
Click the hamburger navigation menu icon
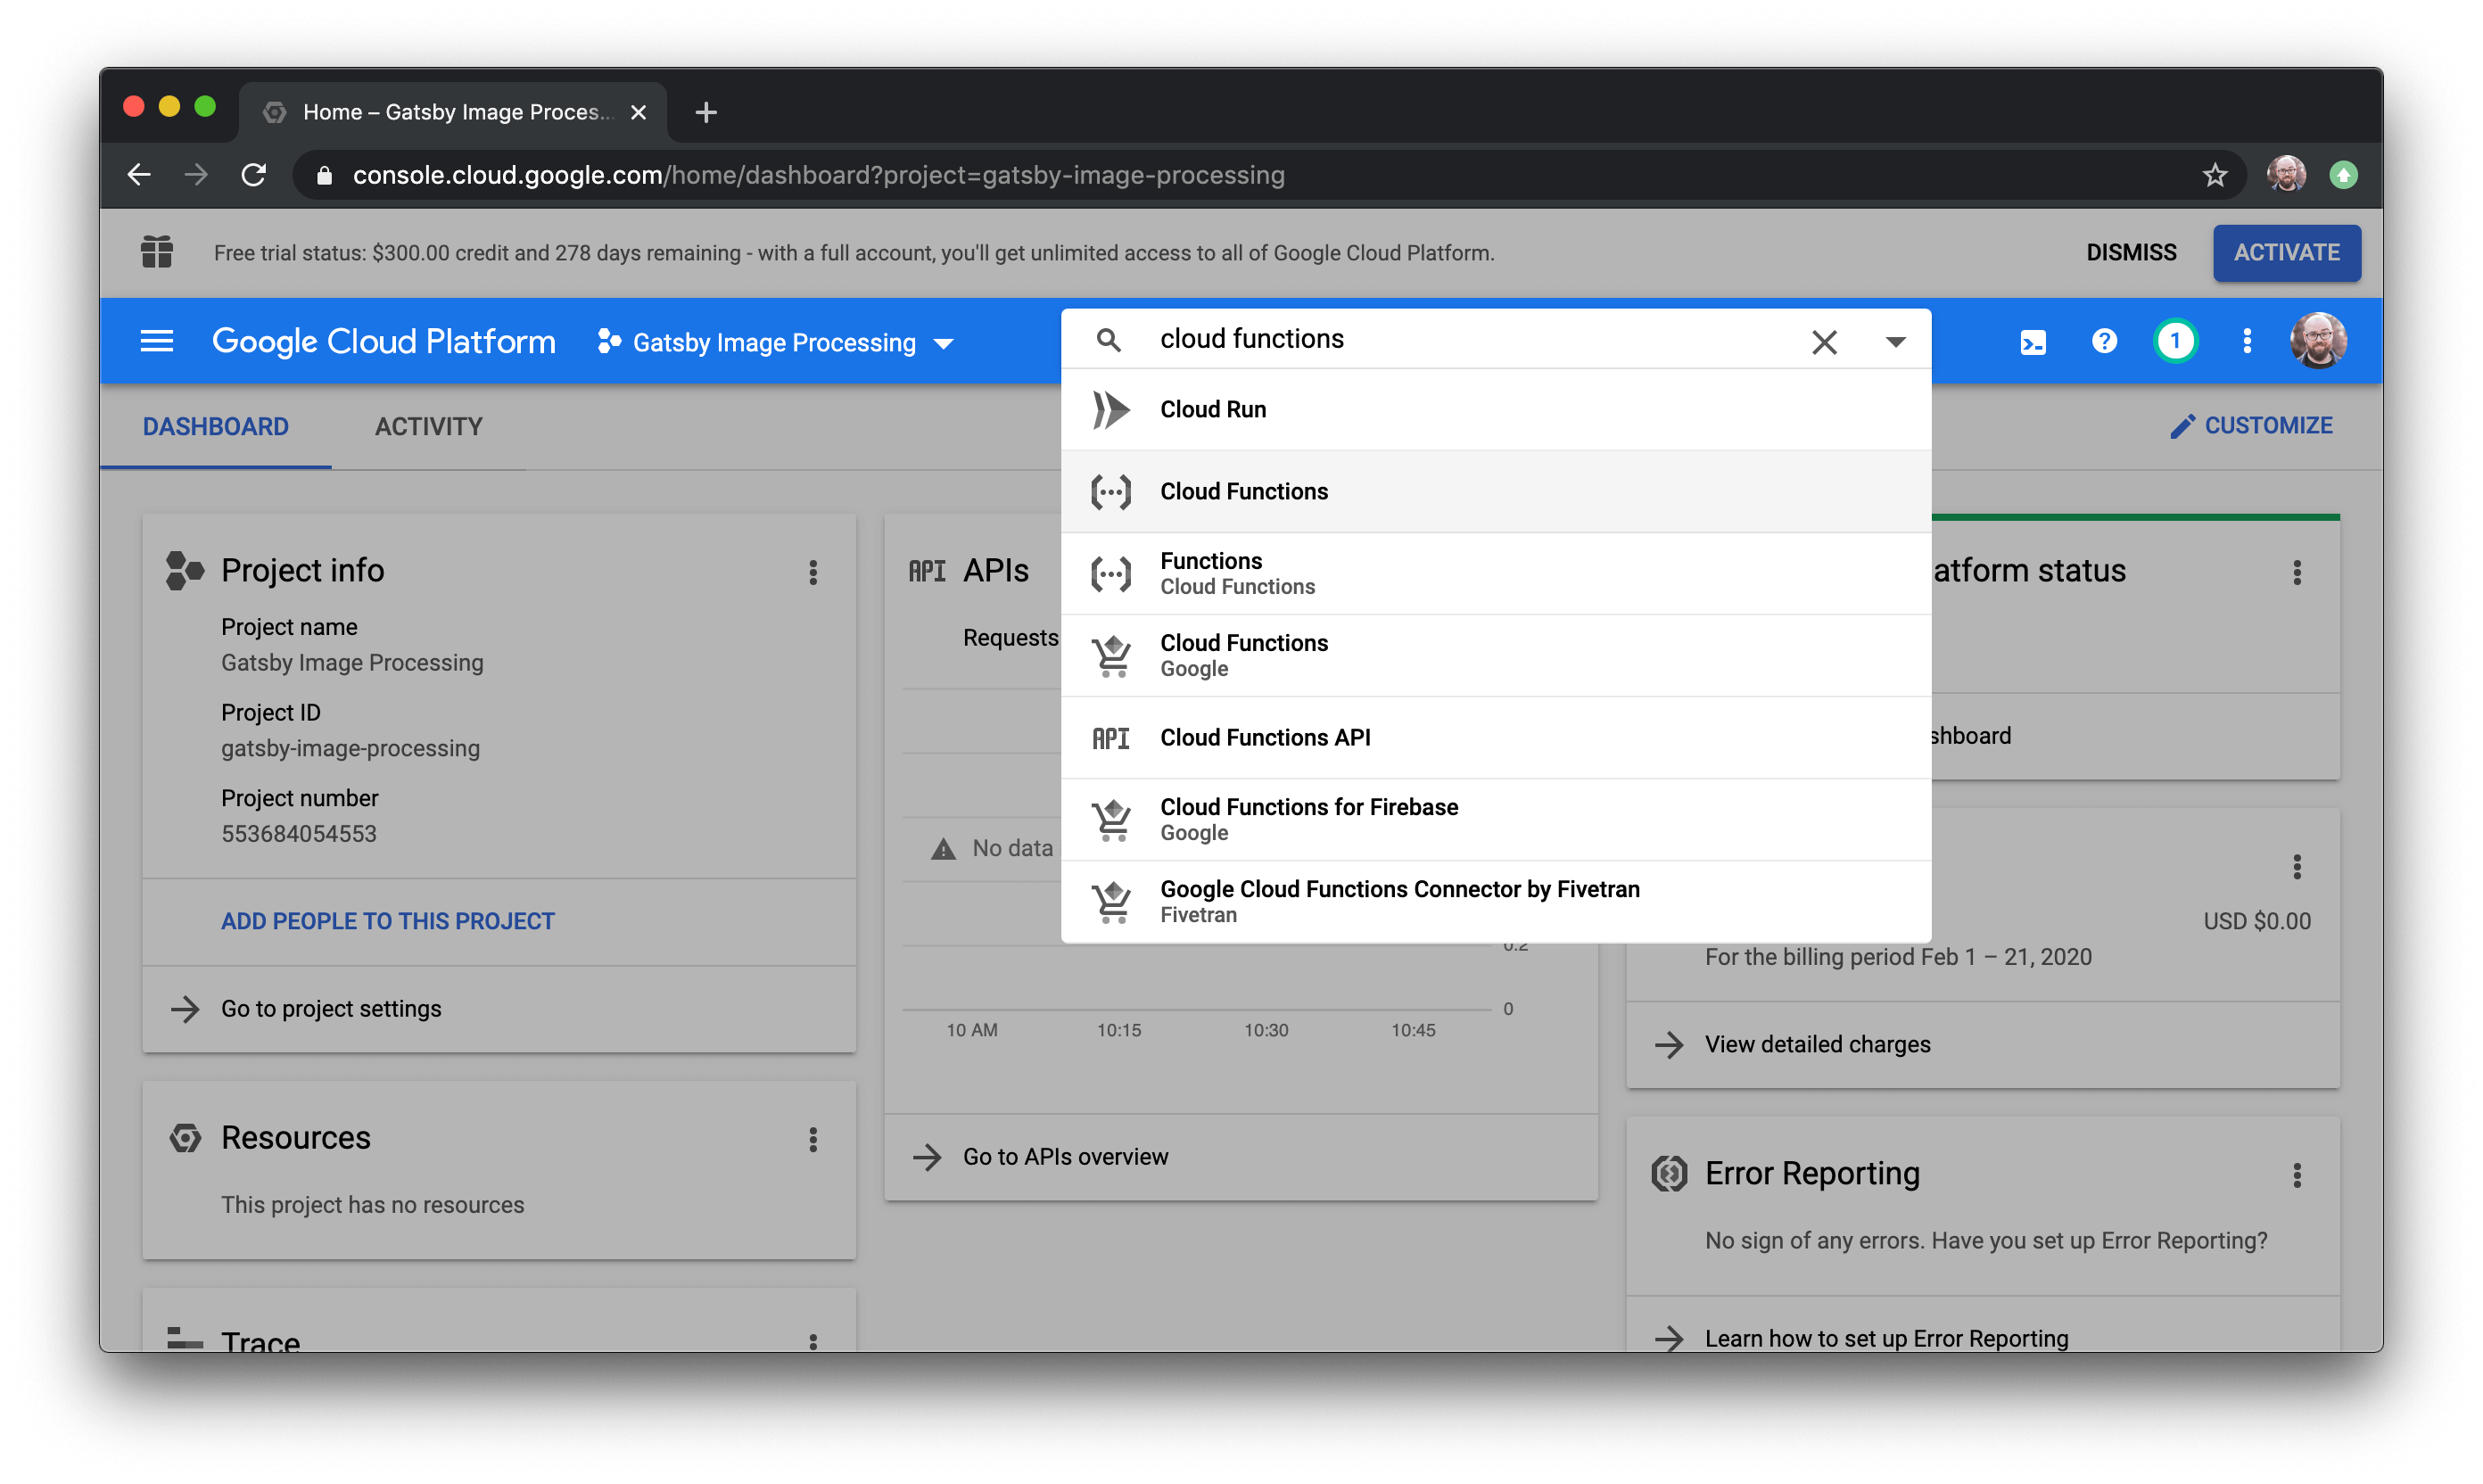coord(155,342)
